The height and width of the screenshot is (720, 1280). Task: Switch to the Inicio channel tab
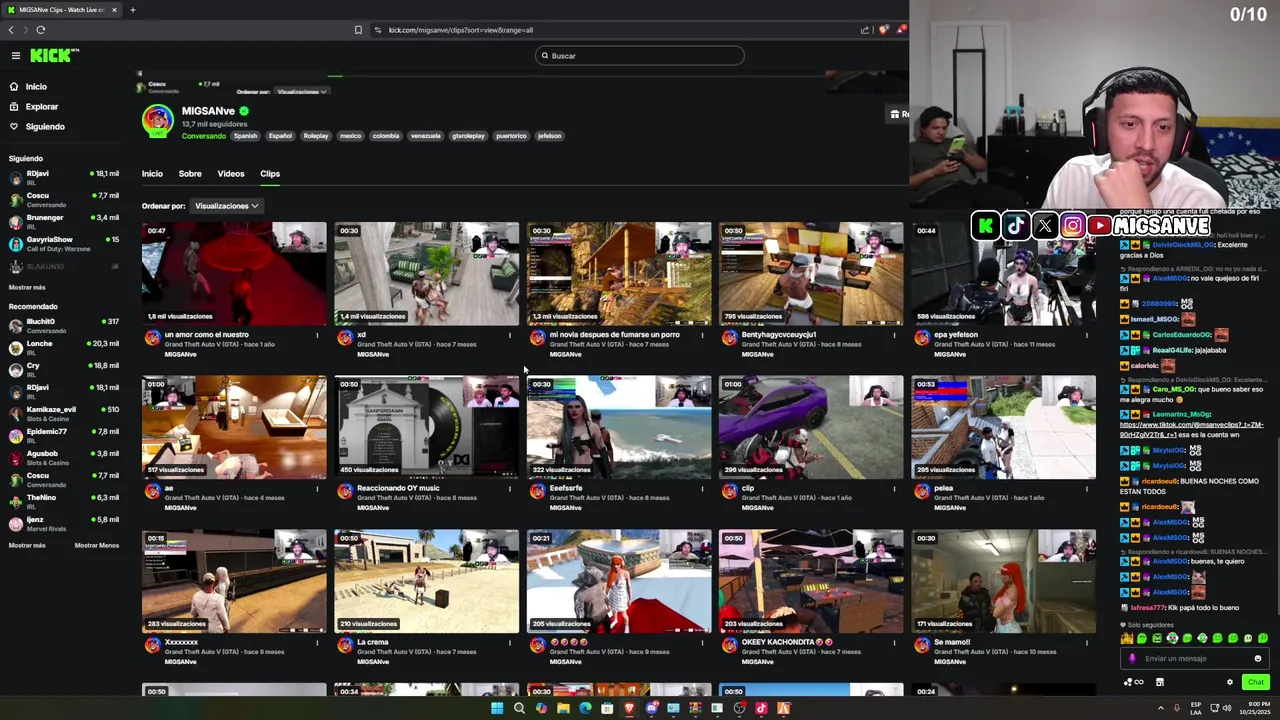[152, 174]
